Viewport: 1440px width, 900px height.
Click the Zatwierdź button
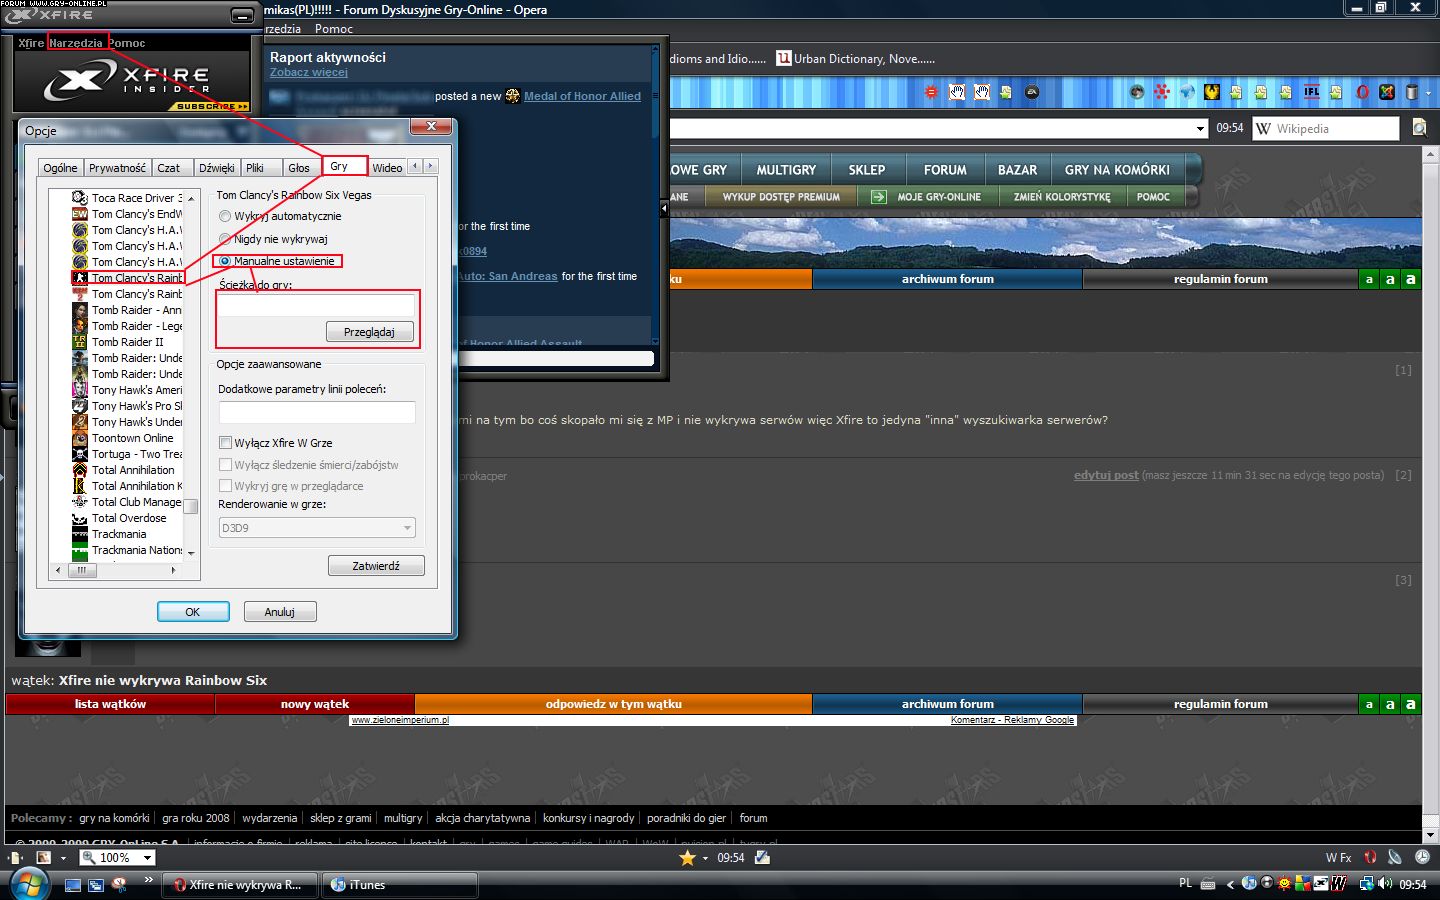(376, 566)
